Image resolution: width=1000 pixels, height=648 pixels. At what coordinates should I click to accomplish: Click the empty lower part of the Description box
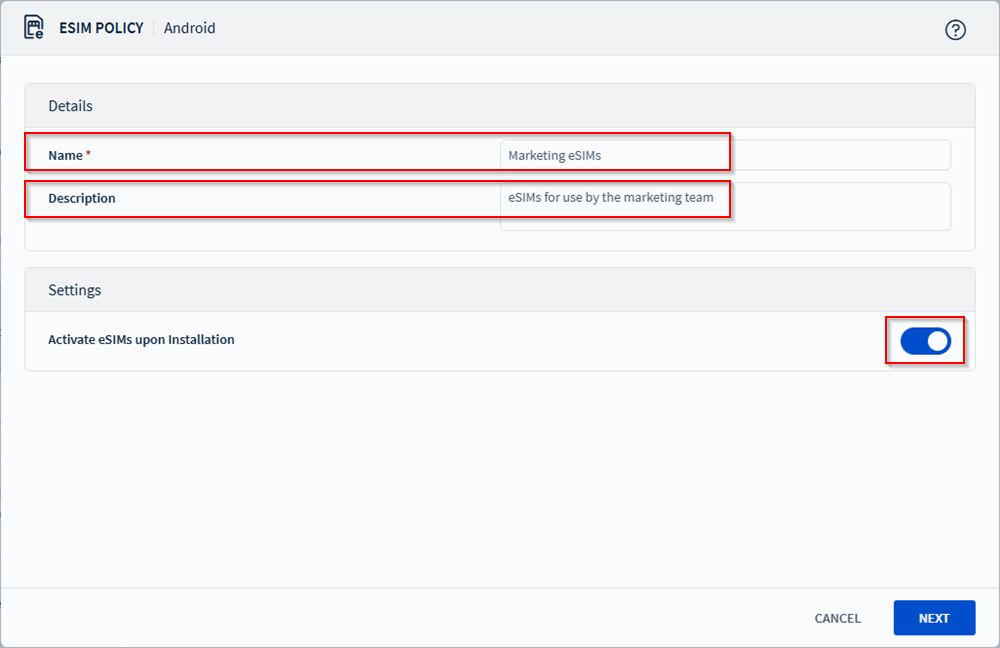(x=725, y=220)
